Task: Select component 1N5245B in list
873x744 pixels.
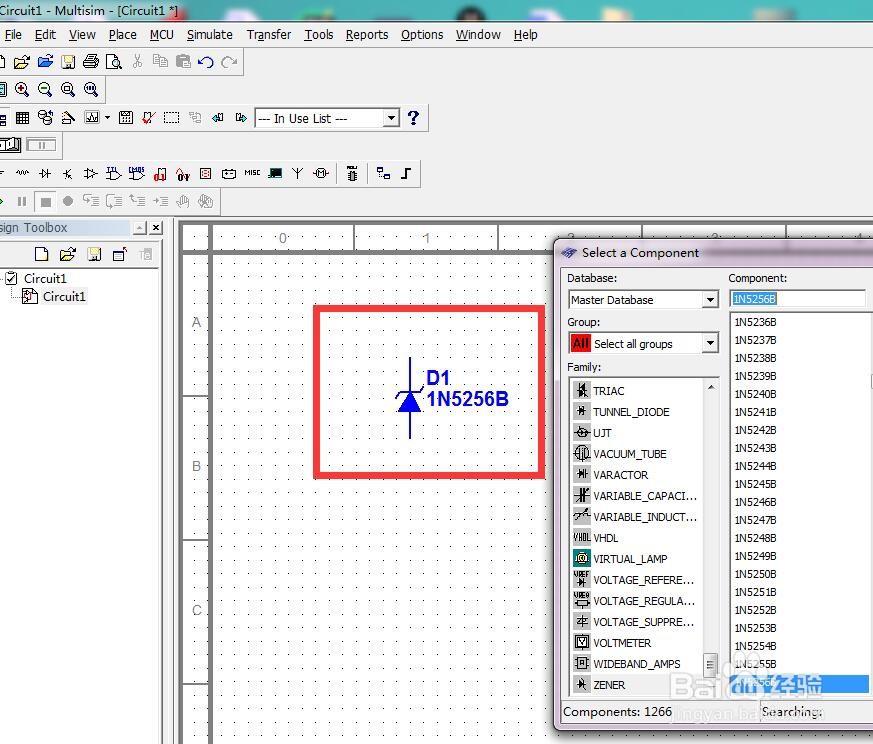Action: coord(756,484)
